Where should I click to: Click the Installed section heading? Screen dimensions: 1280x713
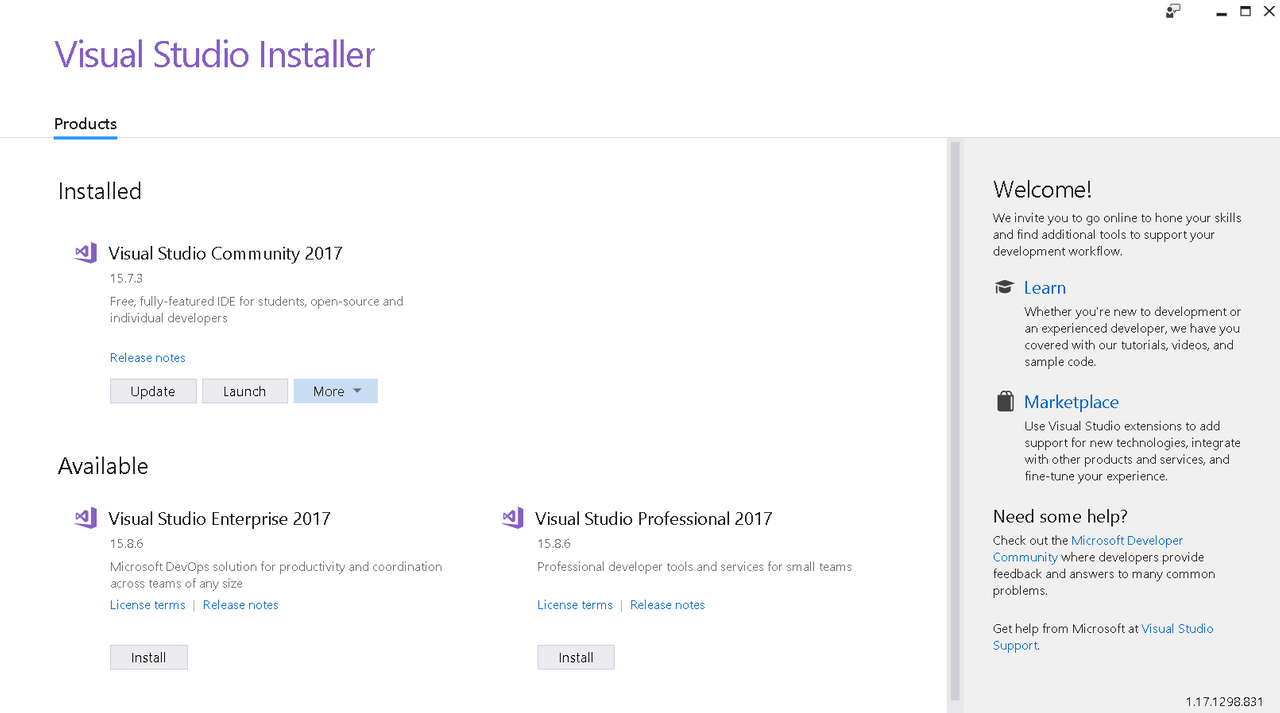tap(100, 191)
